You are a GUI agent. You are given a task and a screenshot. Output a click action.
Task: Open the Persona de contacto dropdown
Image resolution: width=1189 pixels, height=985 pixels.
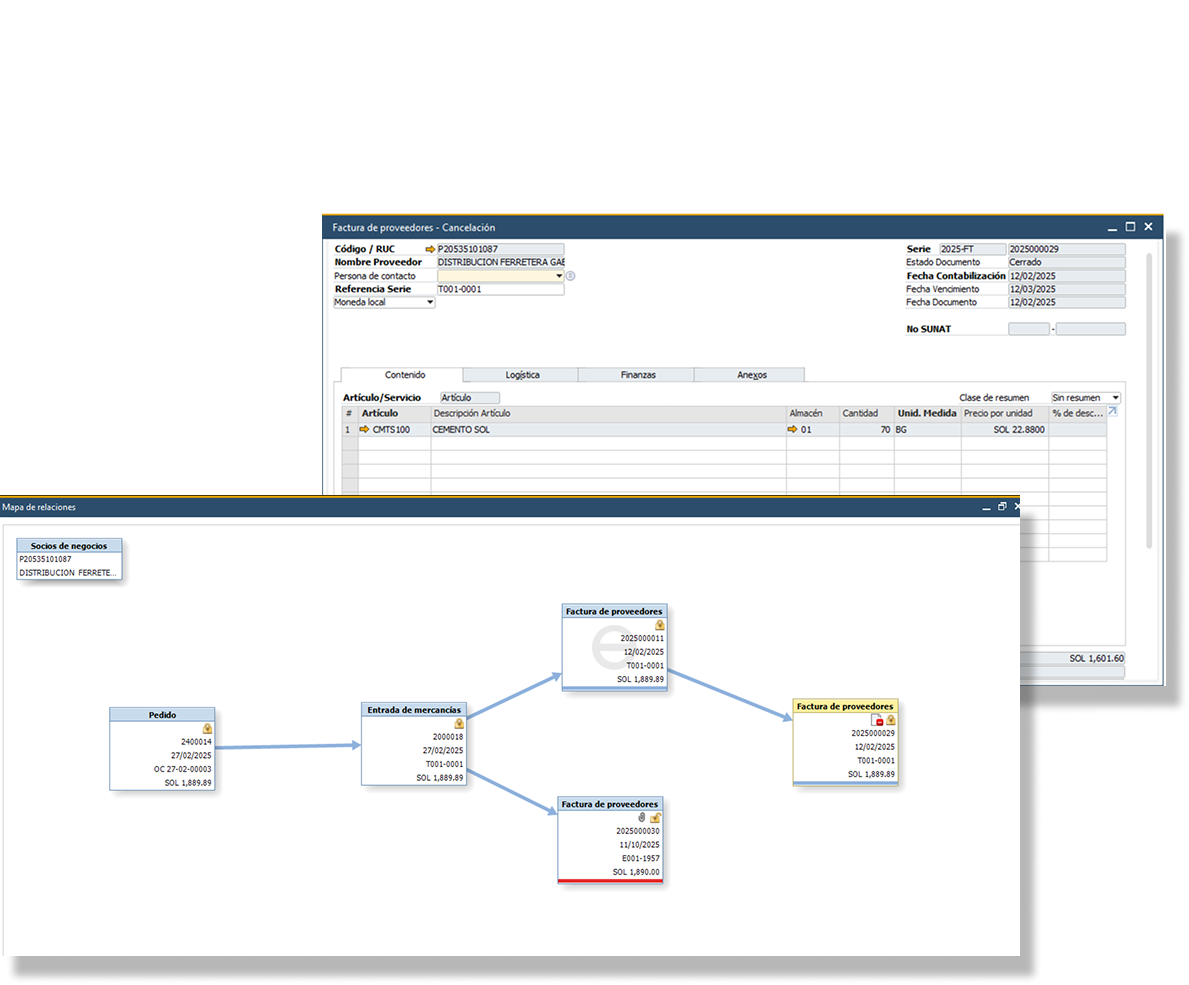559,276
